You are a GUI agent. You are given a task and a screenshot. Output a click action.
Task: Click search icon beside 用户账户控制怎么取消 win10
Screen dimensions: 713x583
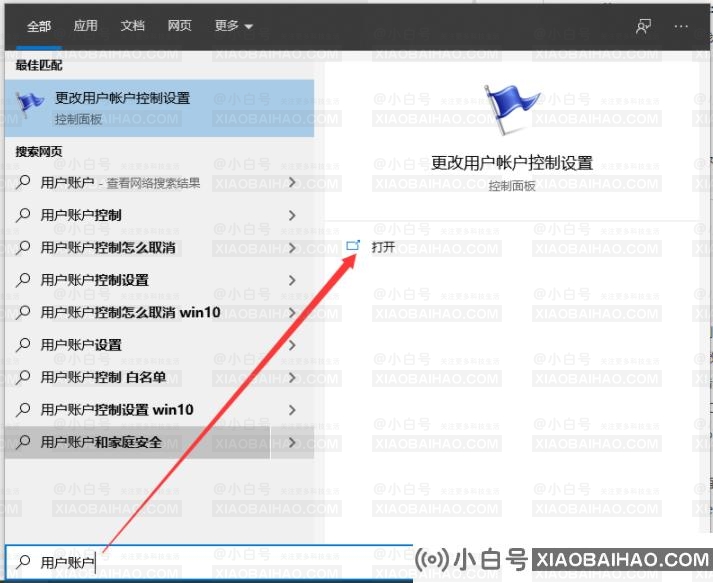23,312
